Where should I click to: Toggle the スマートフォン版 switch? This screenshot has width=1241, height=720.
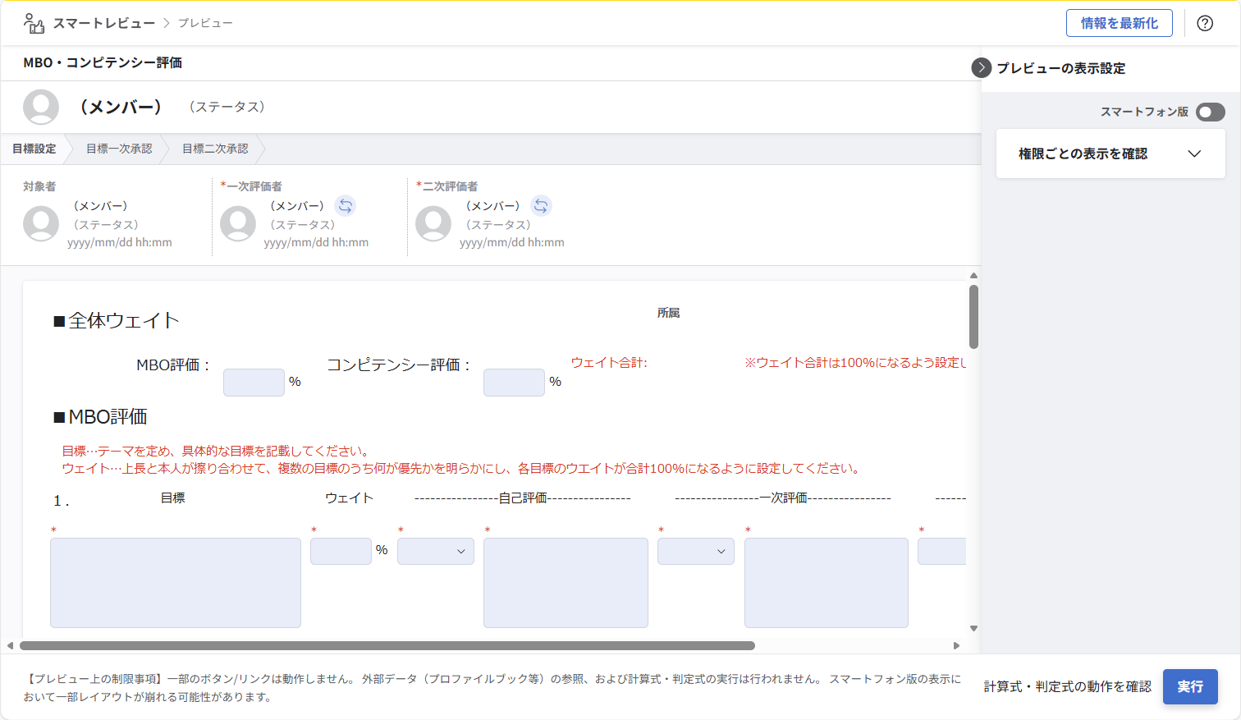[1210, 112]
